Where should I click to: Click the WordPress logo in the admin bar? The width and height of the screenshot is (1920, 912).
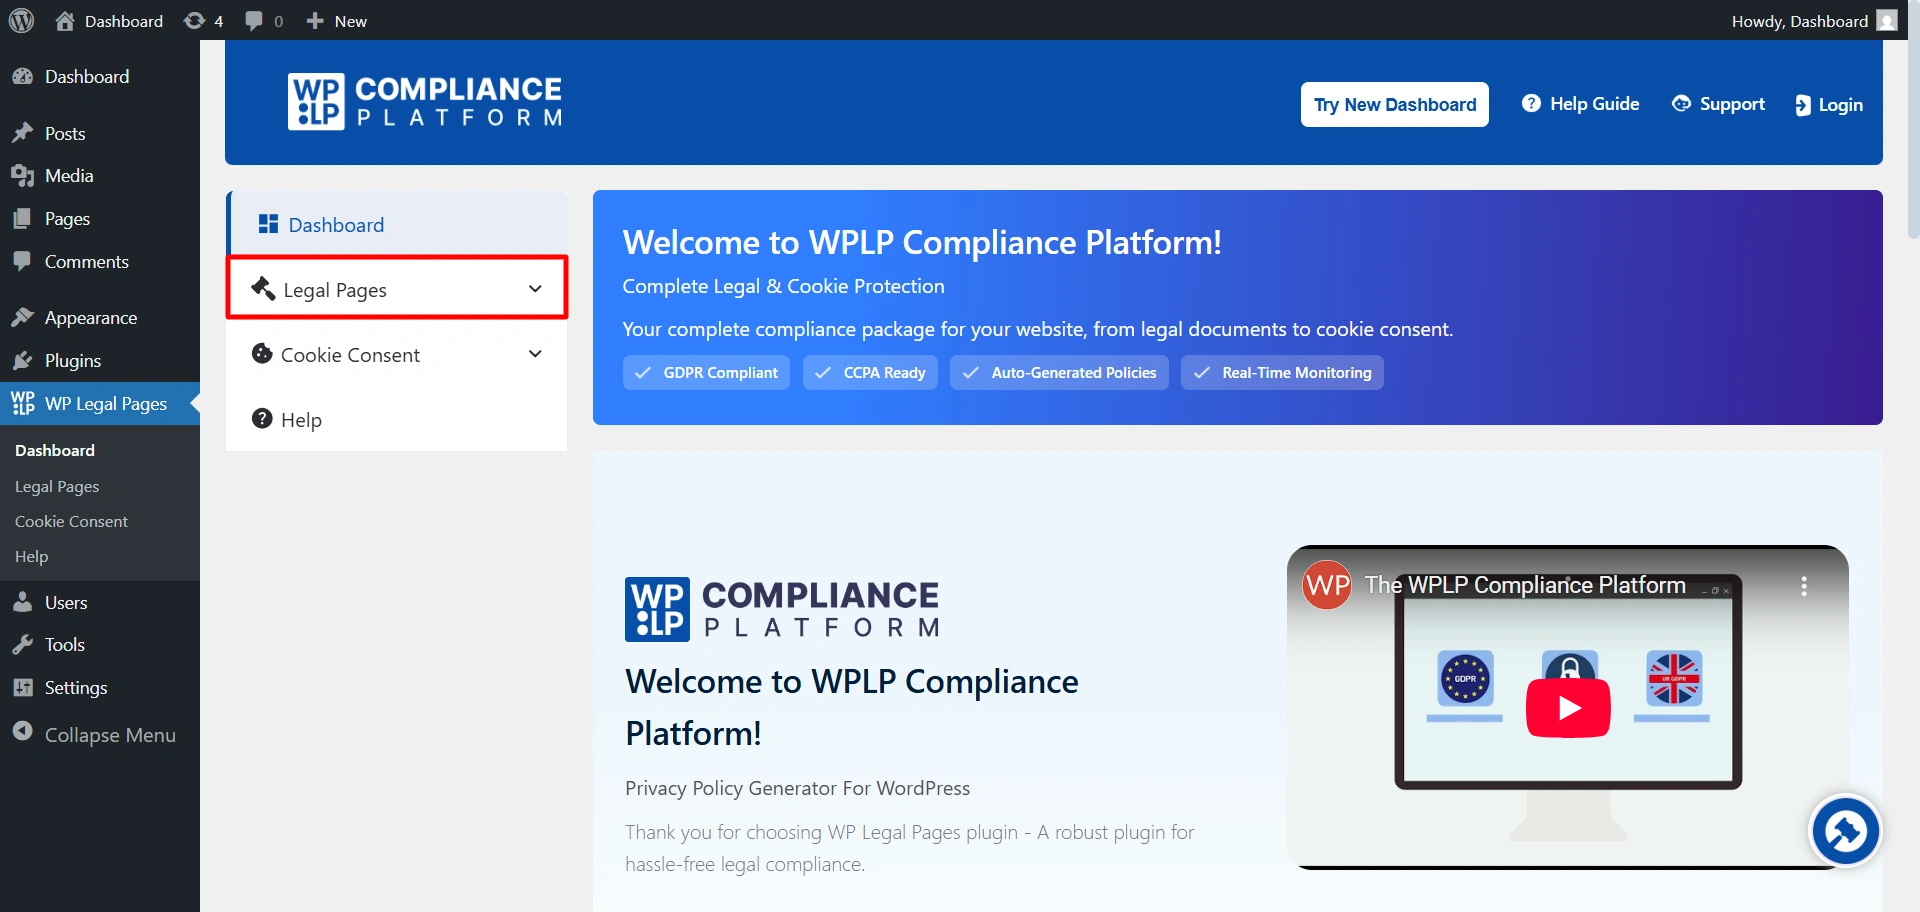pyautogui.click(x=21, y=20)
